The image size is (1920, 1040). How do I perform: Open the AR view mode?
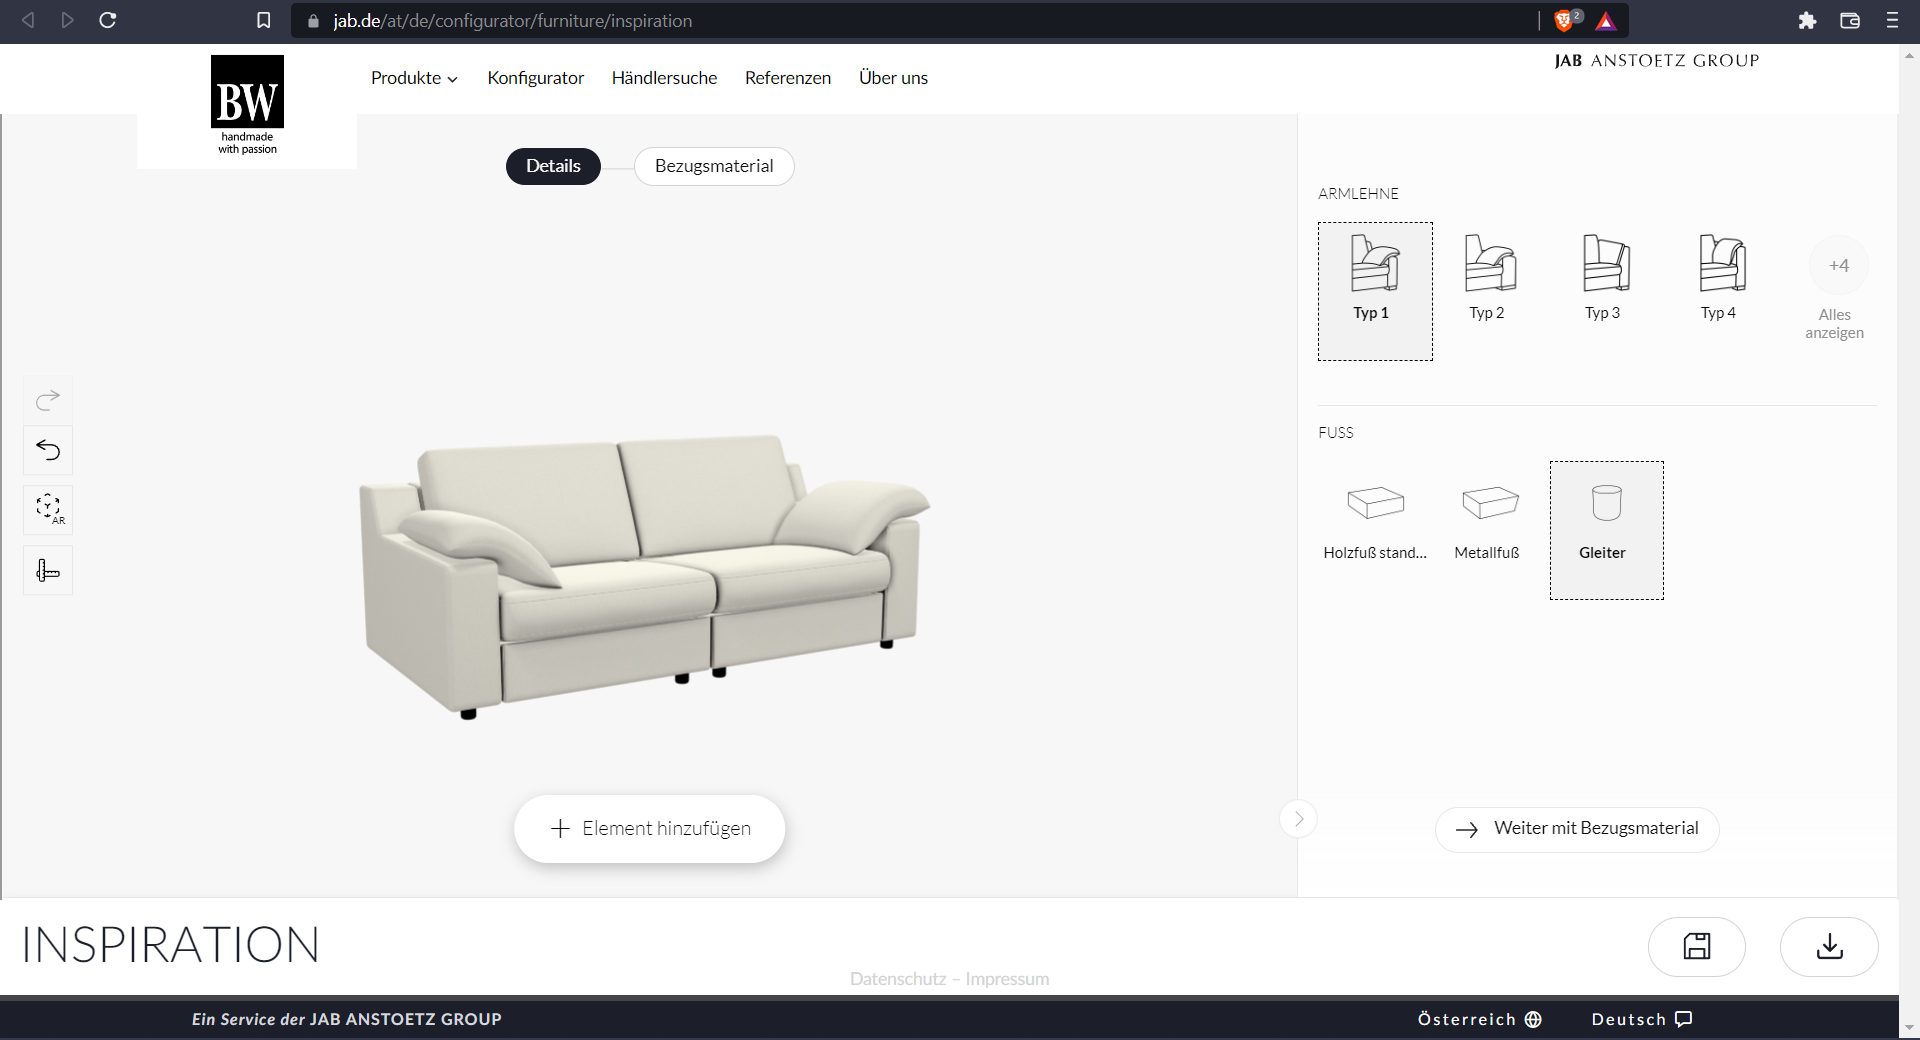(x=47, y=510)
